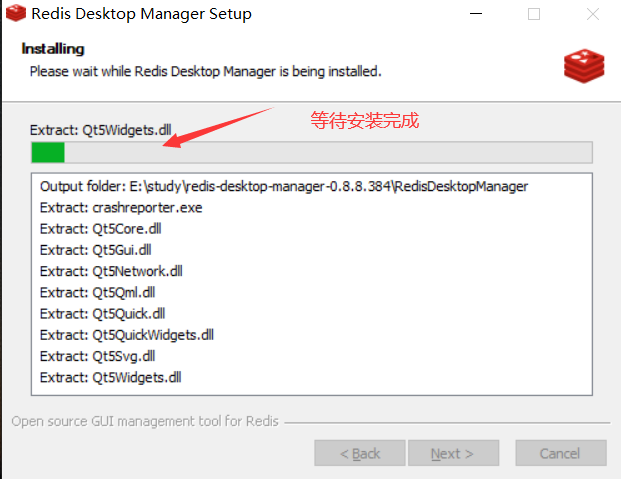Select the Qt5Core.dll log entry
Viewport: 621px width, 479px height.
point(101,229)
